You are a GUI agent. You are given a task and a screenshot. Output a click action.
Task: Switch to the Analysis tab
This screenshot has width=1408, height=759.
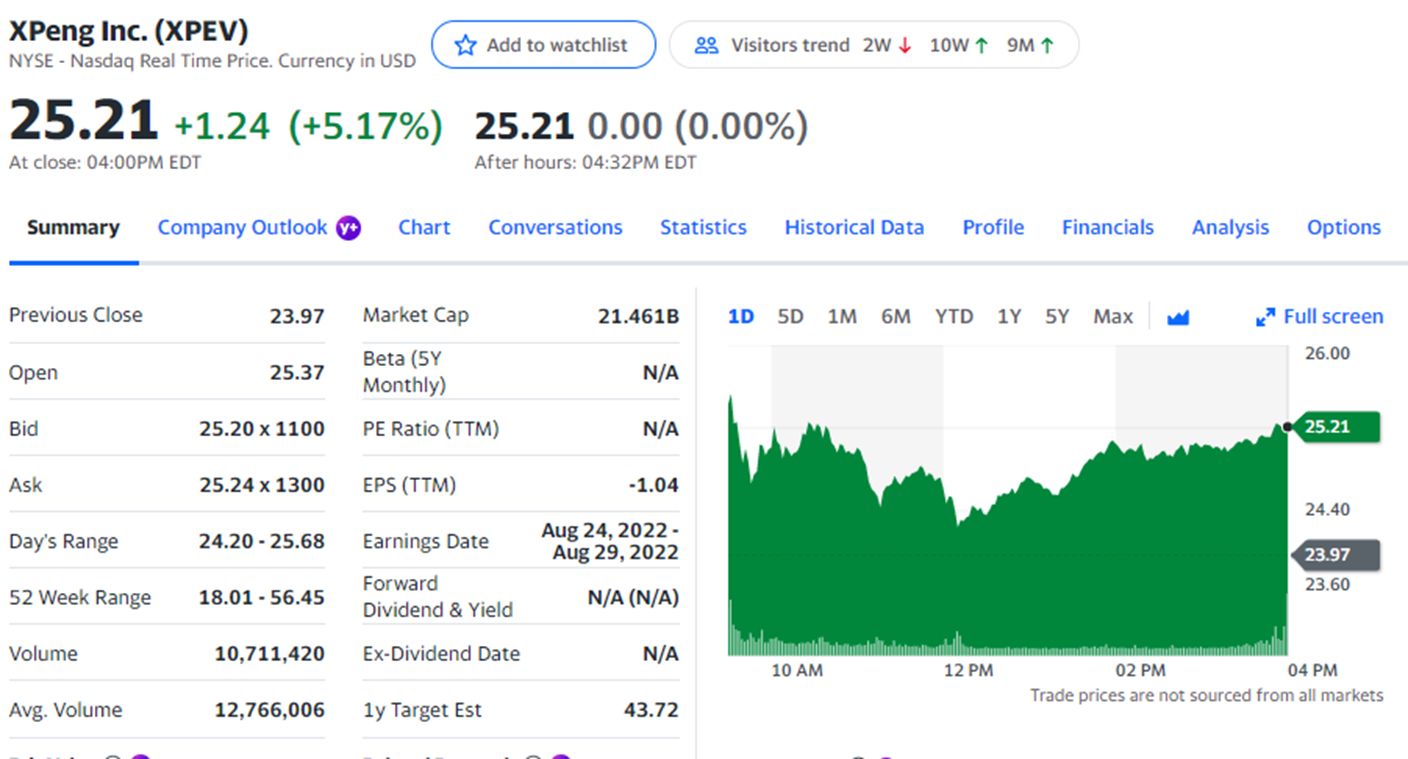click(1230, 228)
